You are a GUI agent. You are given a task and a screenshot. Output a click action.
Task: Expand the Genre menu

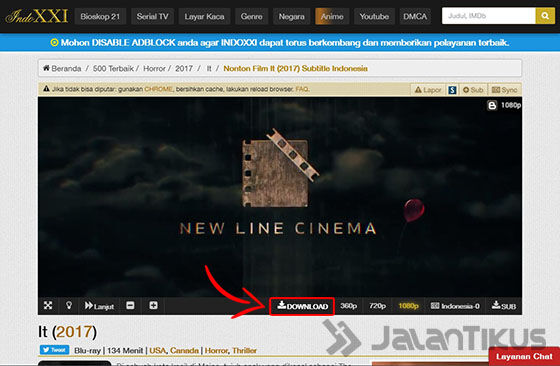[x=251, y=16]
